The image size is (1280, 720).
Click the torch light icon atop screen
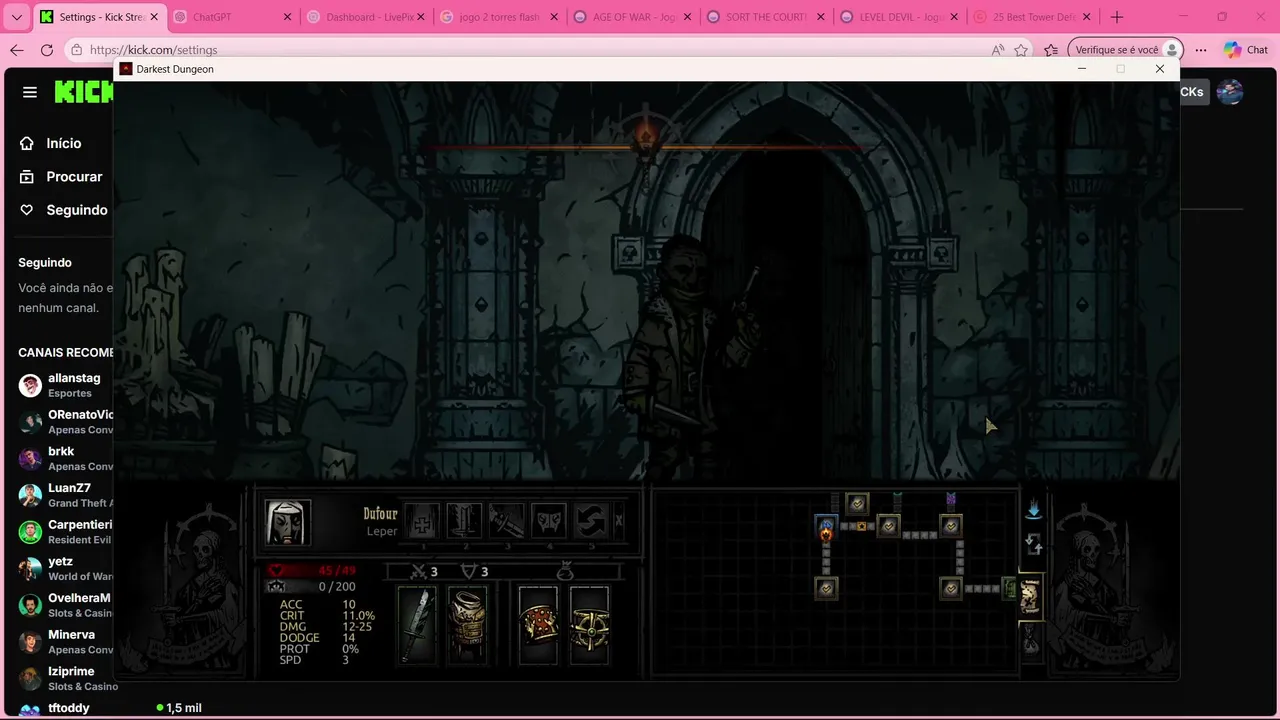pos(645,135)
